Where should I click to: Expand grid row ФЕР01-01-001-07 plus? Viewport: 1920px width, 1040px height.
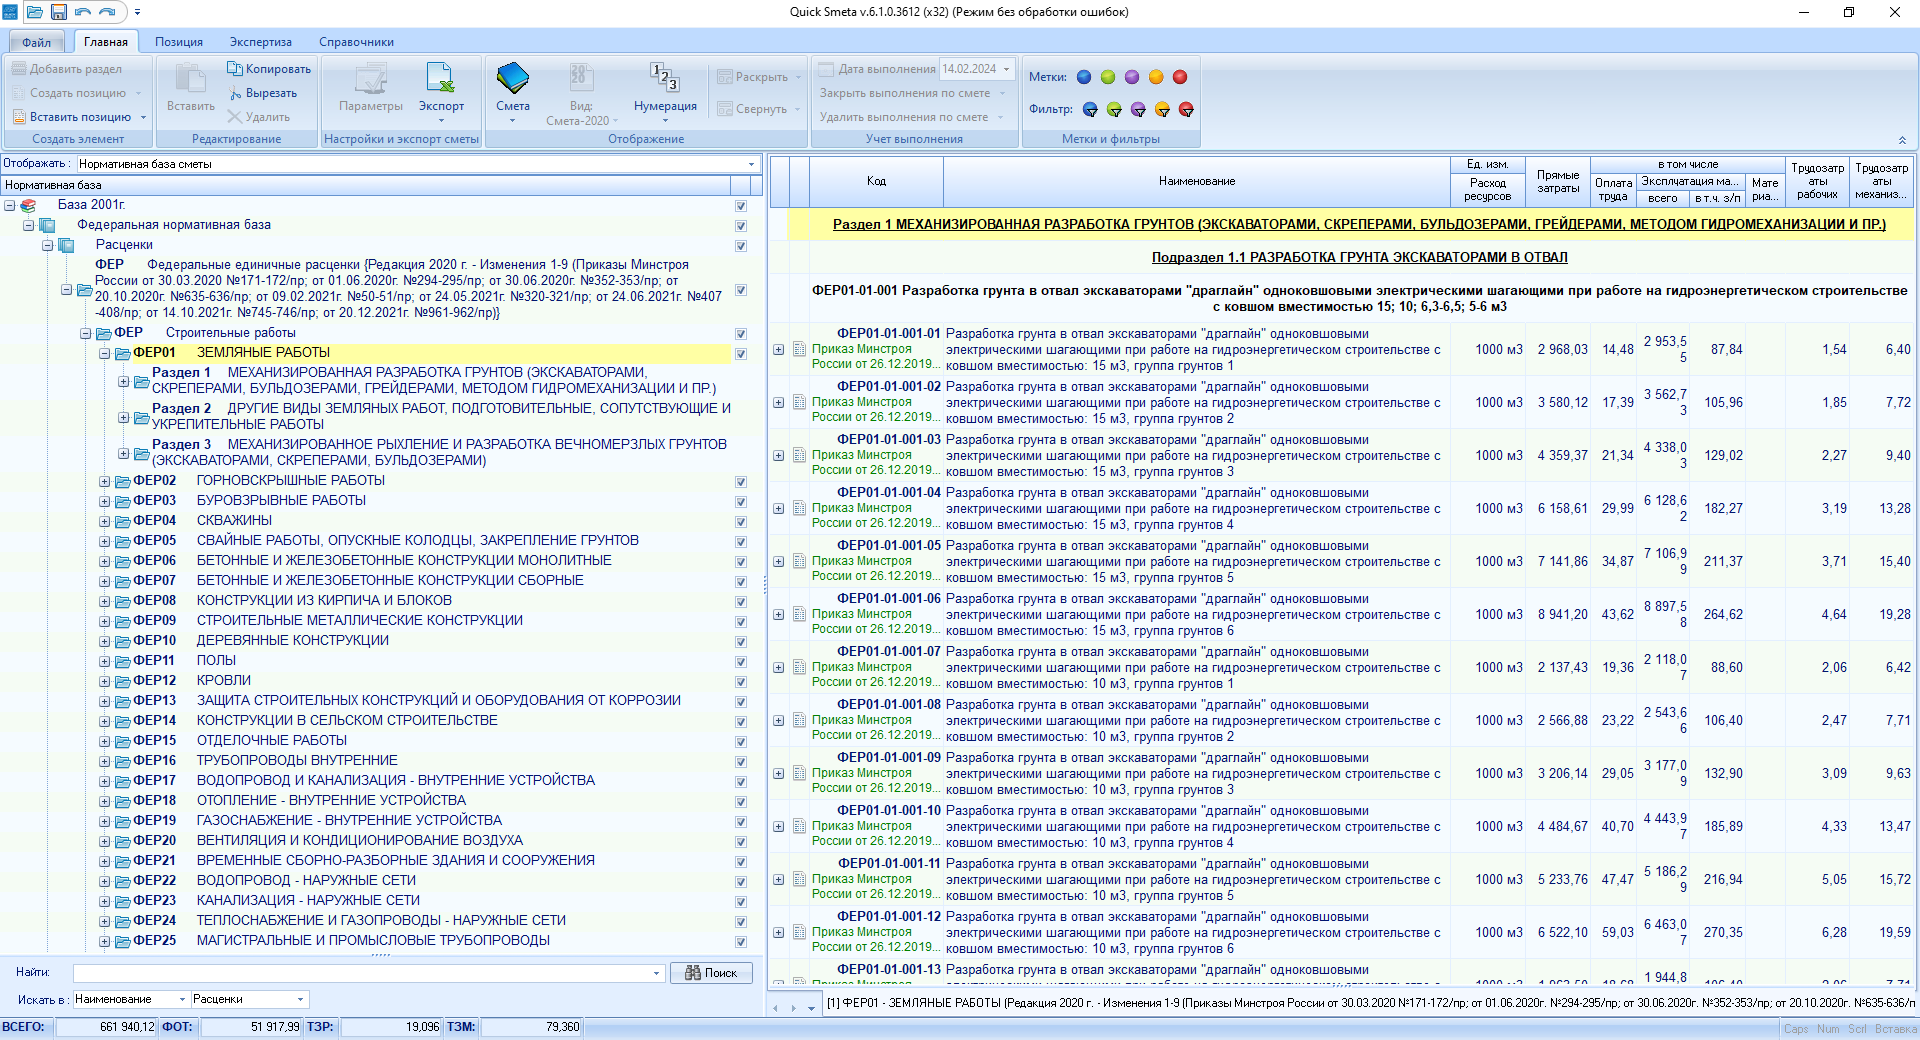[779, 667]
